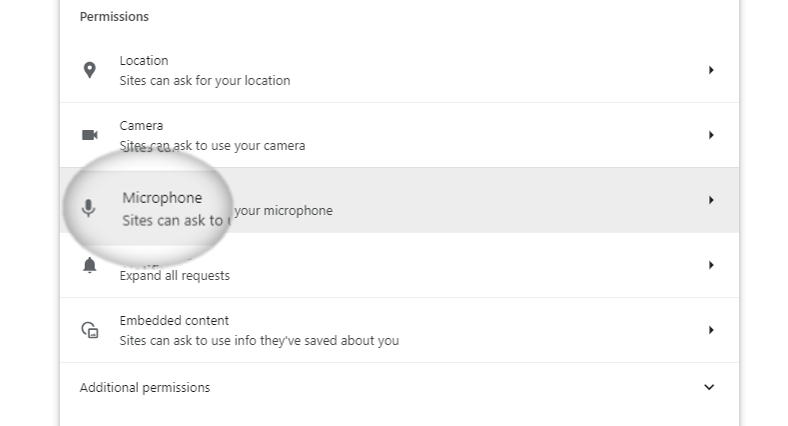Click the Location pin icon
The image size is (788, 426).
coord(89,70)
